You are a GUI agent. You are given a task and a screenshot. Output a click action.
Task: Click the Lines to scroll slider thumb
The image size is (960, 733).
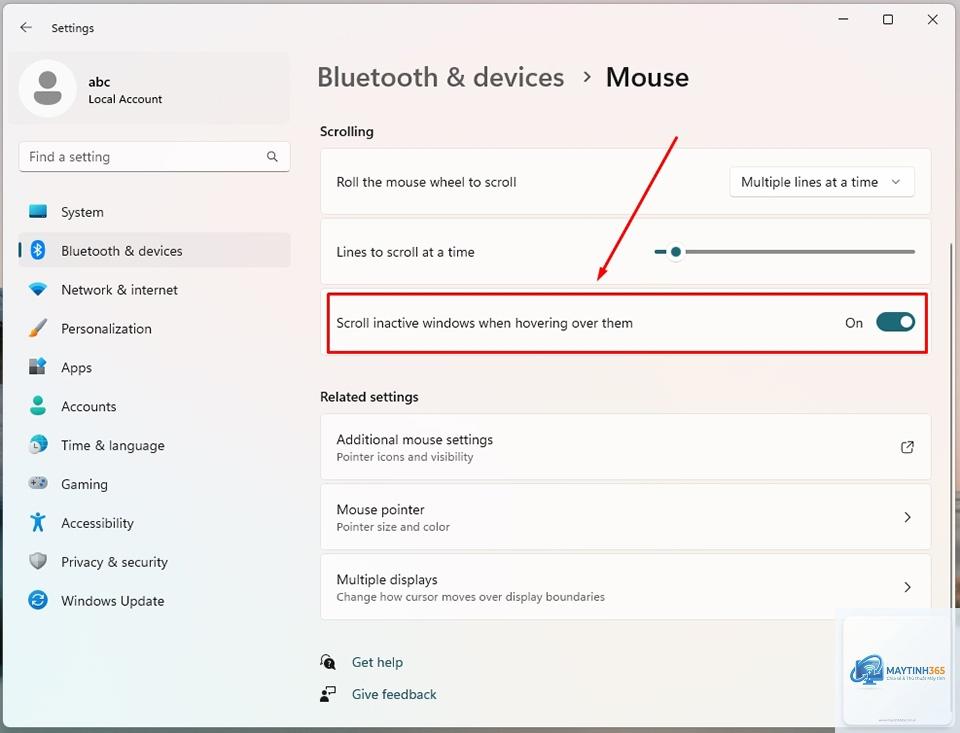(675, 252)
